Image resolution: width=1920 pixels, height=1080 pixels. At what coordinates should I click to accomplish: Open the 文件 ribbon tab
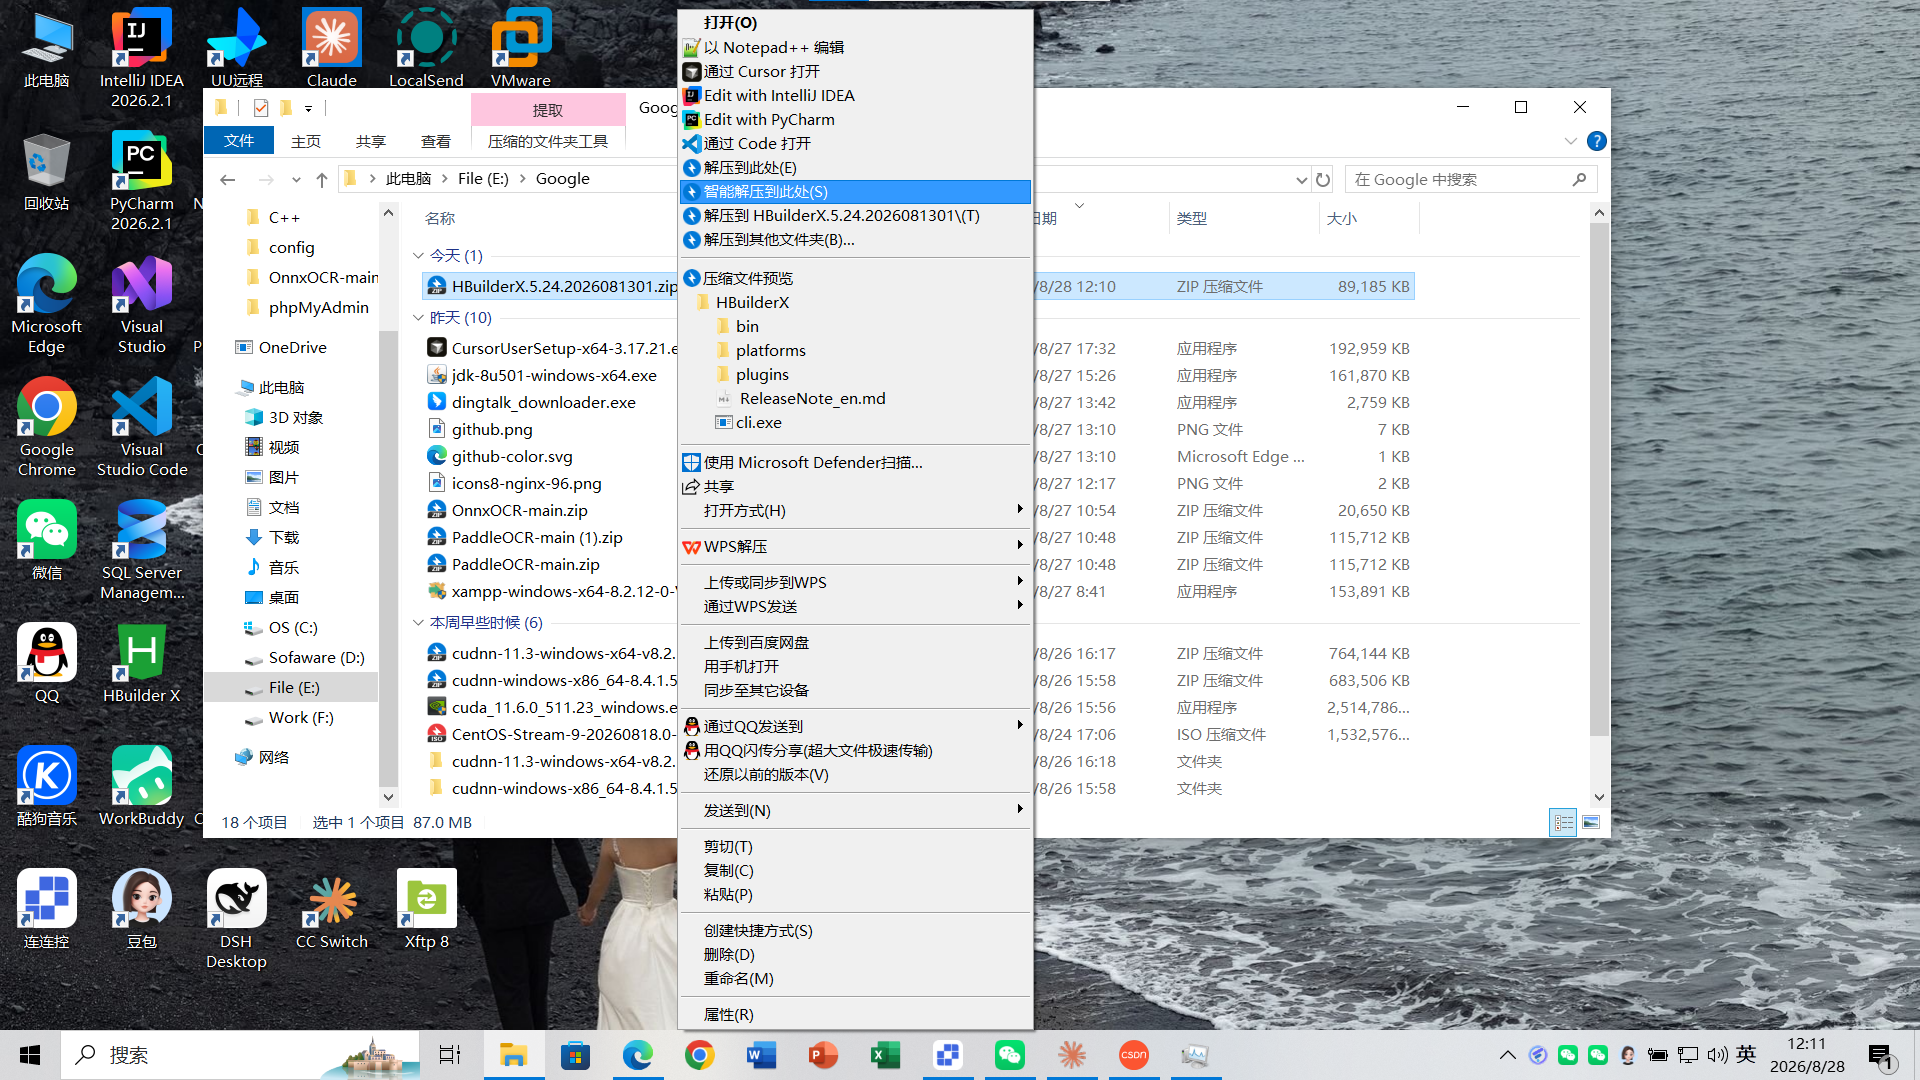(x=238, y=141)
